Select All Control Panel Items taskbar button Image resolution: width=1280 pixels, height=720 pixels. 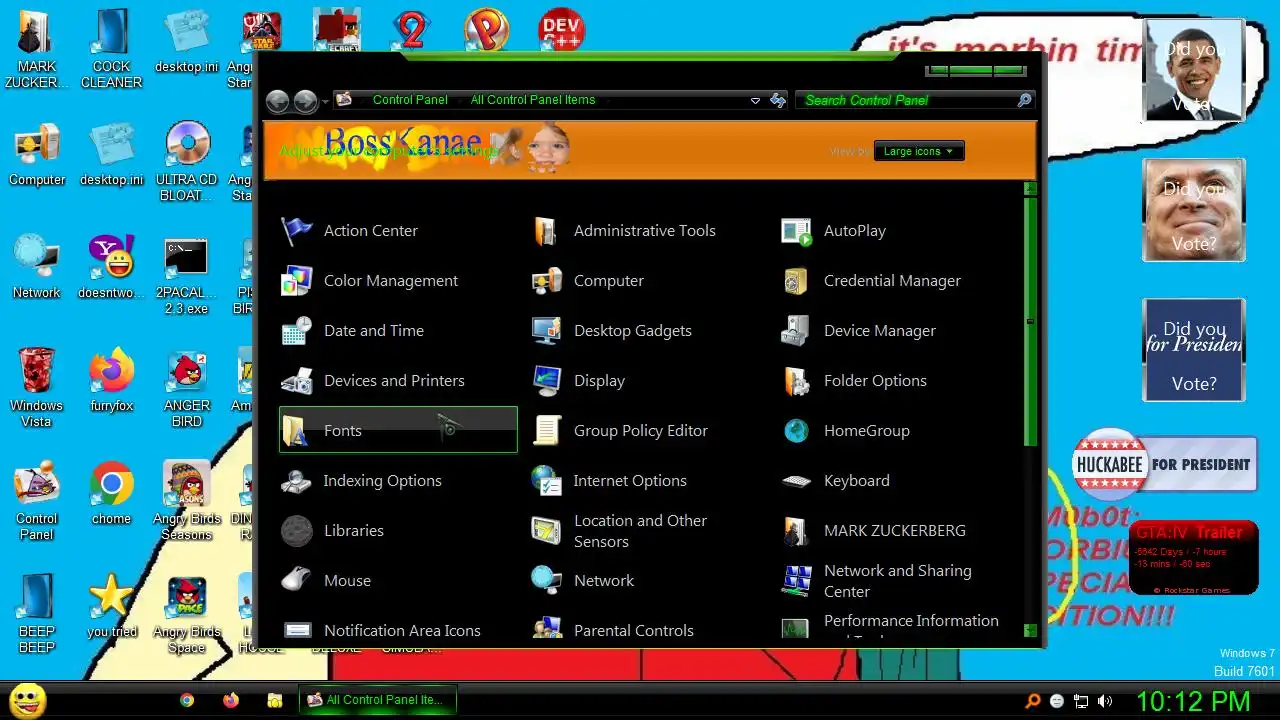[x=378, y=700]
